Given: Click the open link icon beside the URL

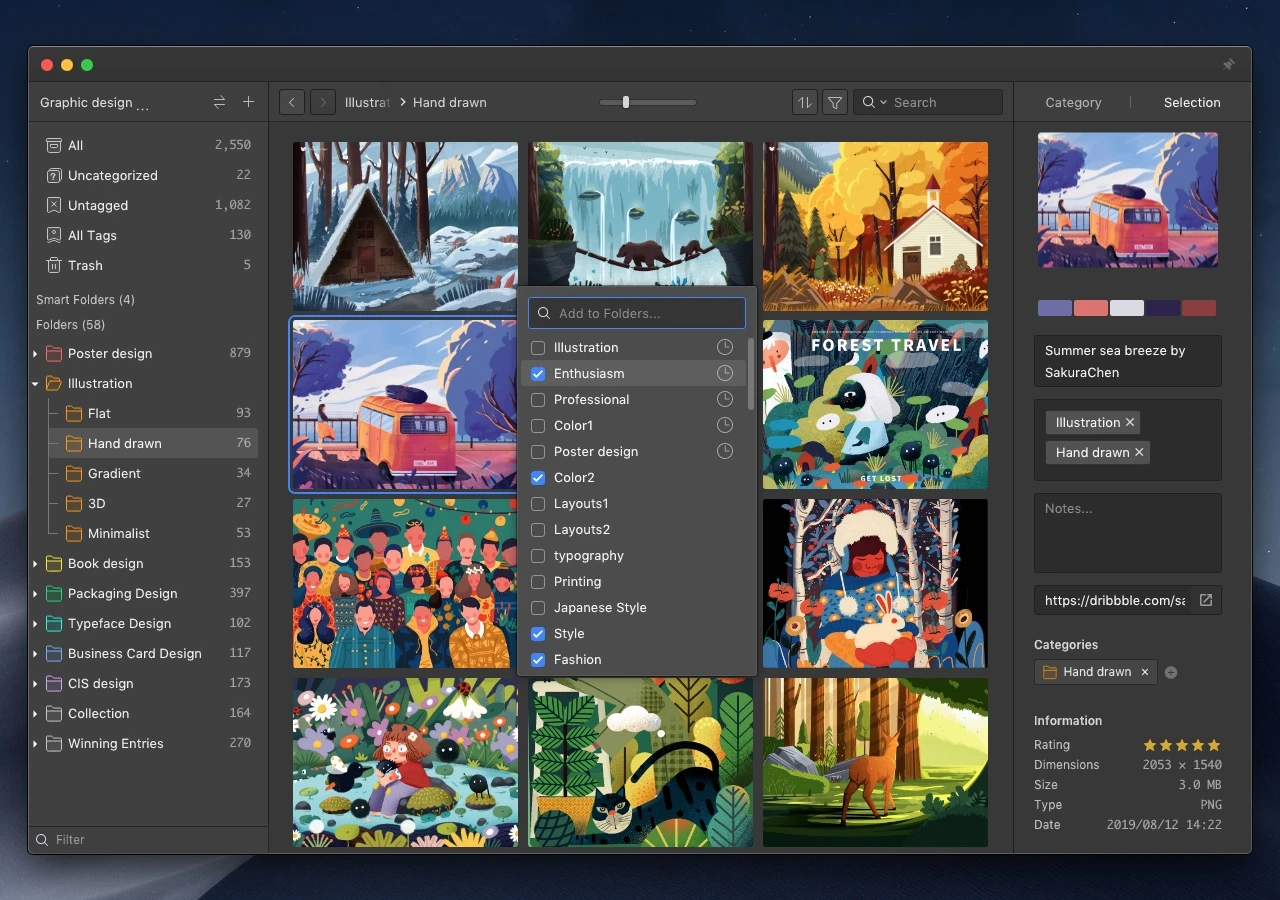Looking at the screenshot, I should [1206, 600].
